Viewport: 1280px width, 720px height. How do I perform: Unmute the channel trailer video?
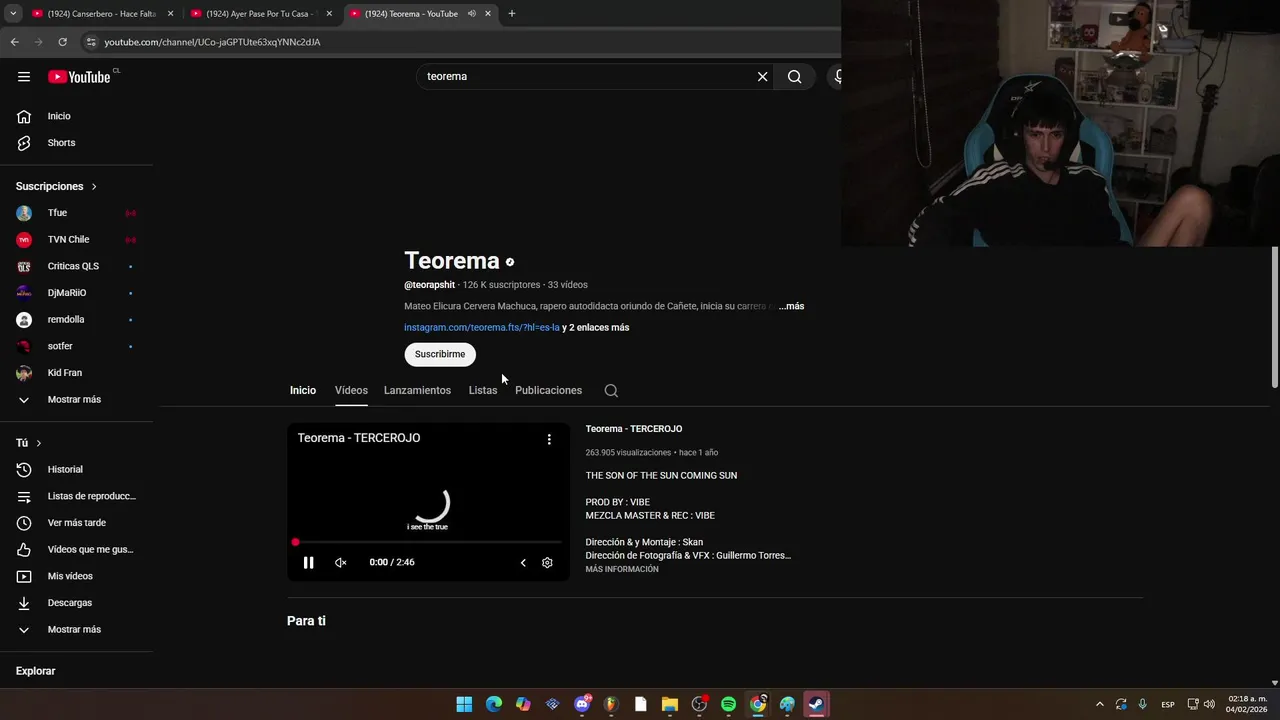click(340, 563)
